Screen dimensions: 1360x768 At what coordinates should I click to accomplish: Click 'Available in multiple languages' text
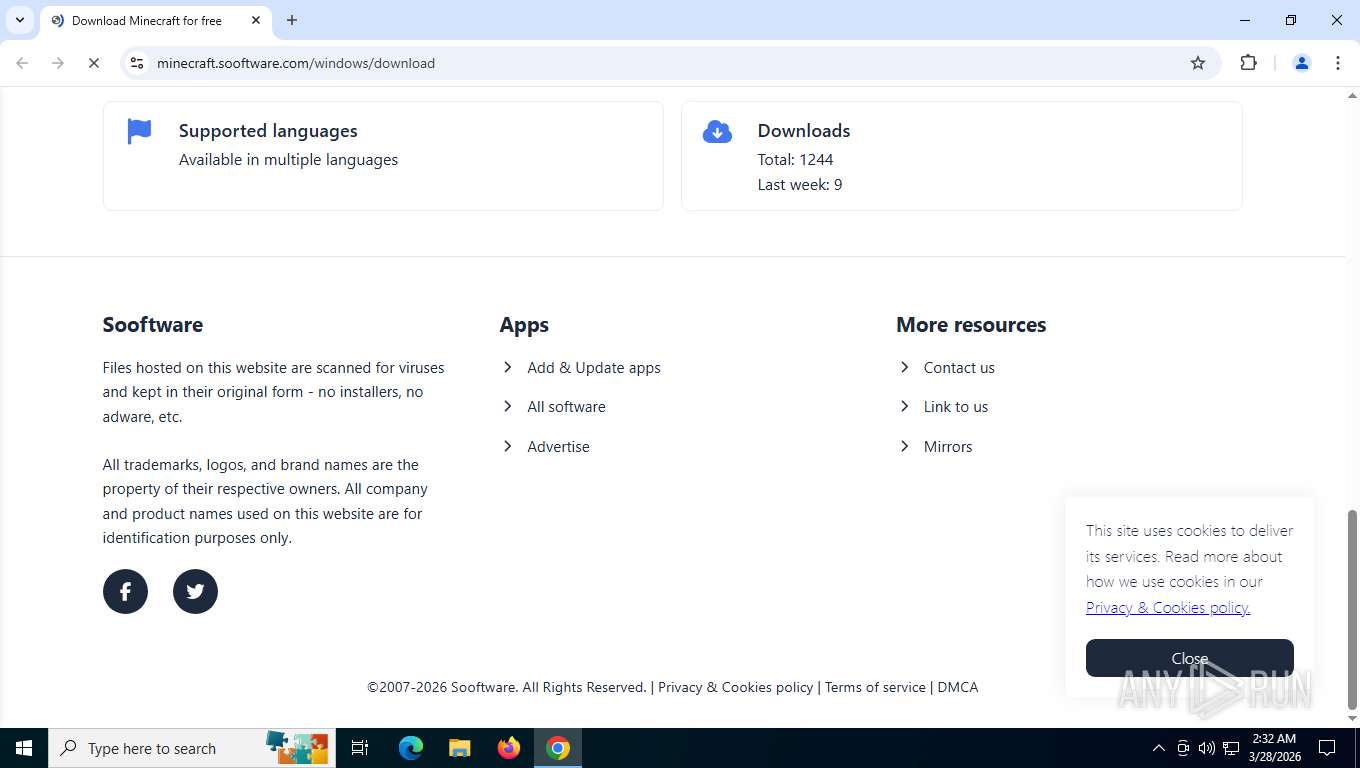click(x=288, y=159)
